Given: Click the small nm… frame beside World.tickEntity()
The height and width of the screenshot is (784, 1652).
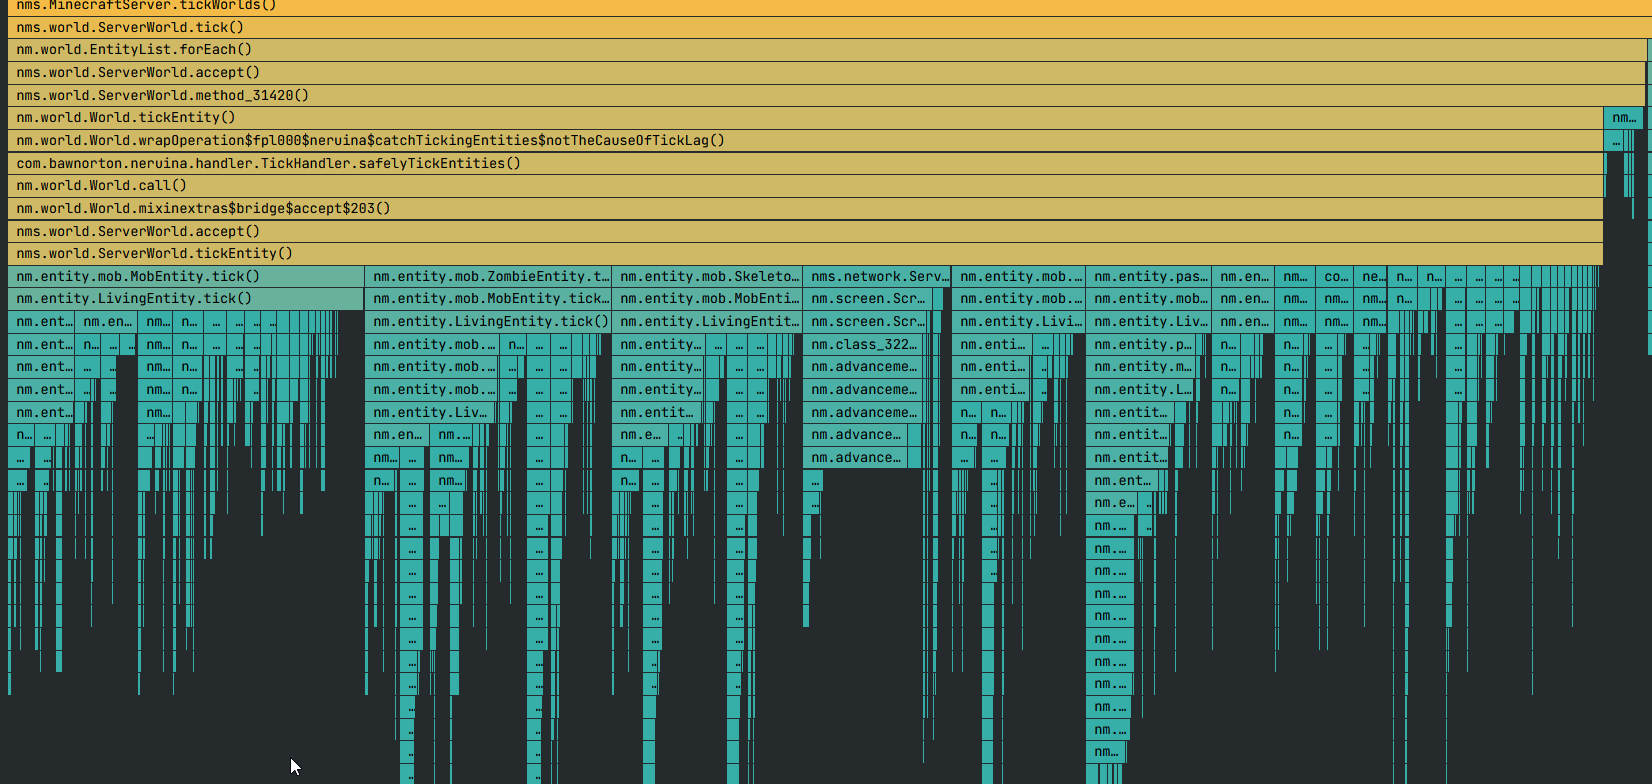Looking at the screenshot, I should click(1623, 118).
